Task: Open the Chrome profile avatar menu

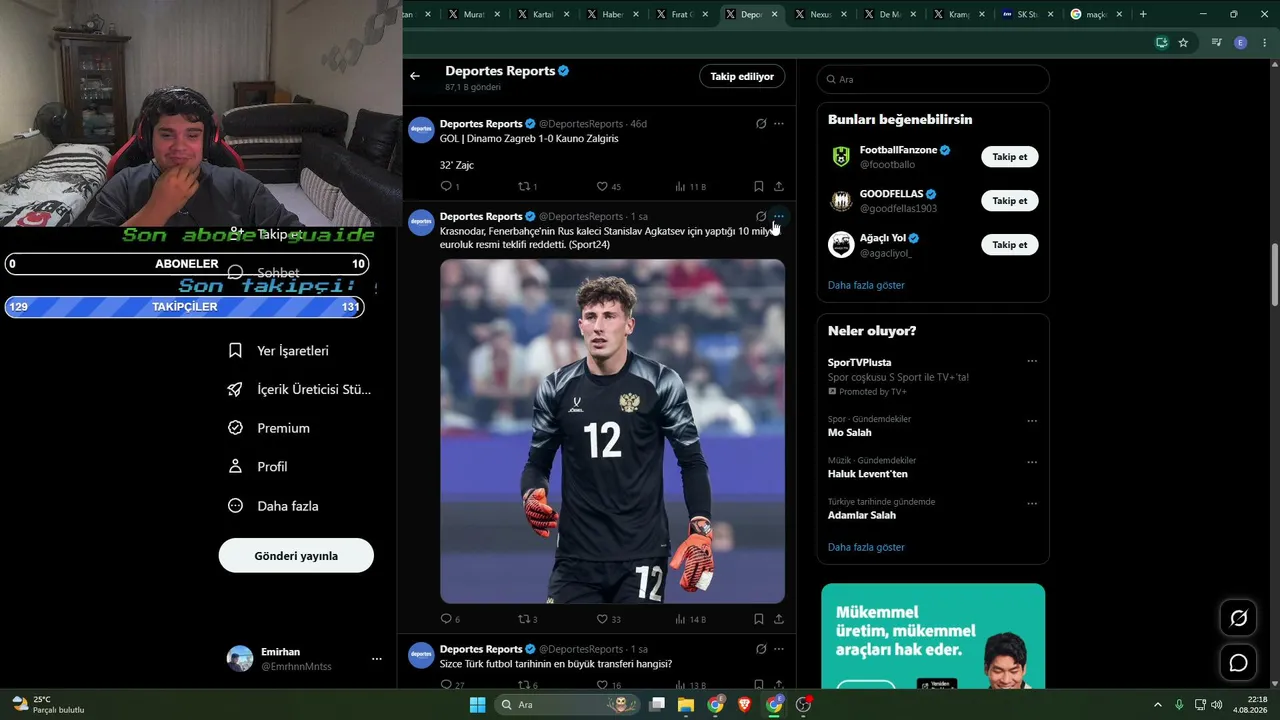Action: coord(1241,43)
